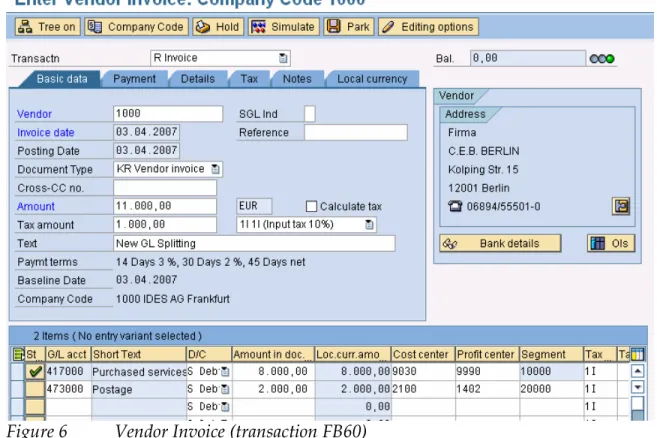The height and width of the screenshot is (438, 657).
Task: Click Hold to hold the document
Action: tap(218, 27)
